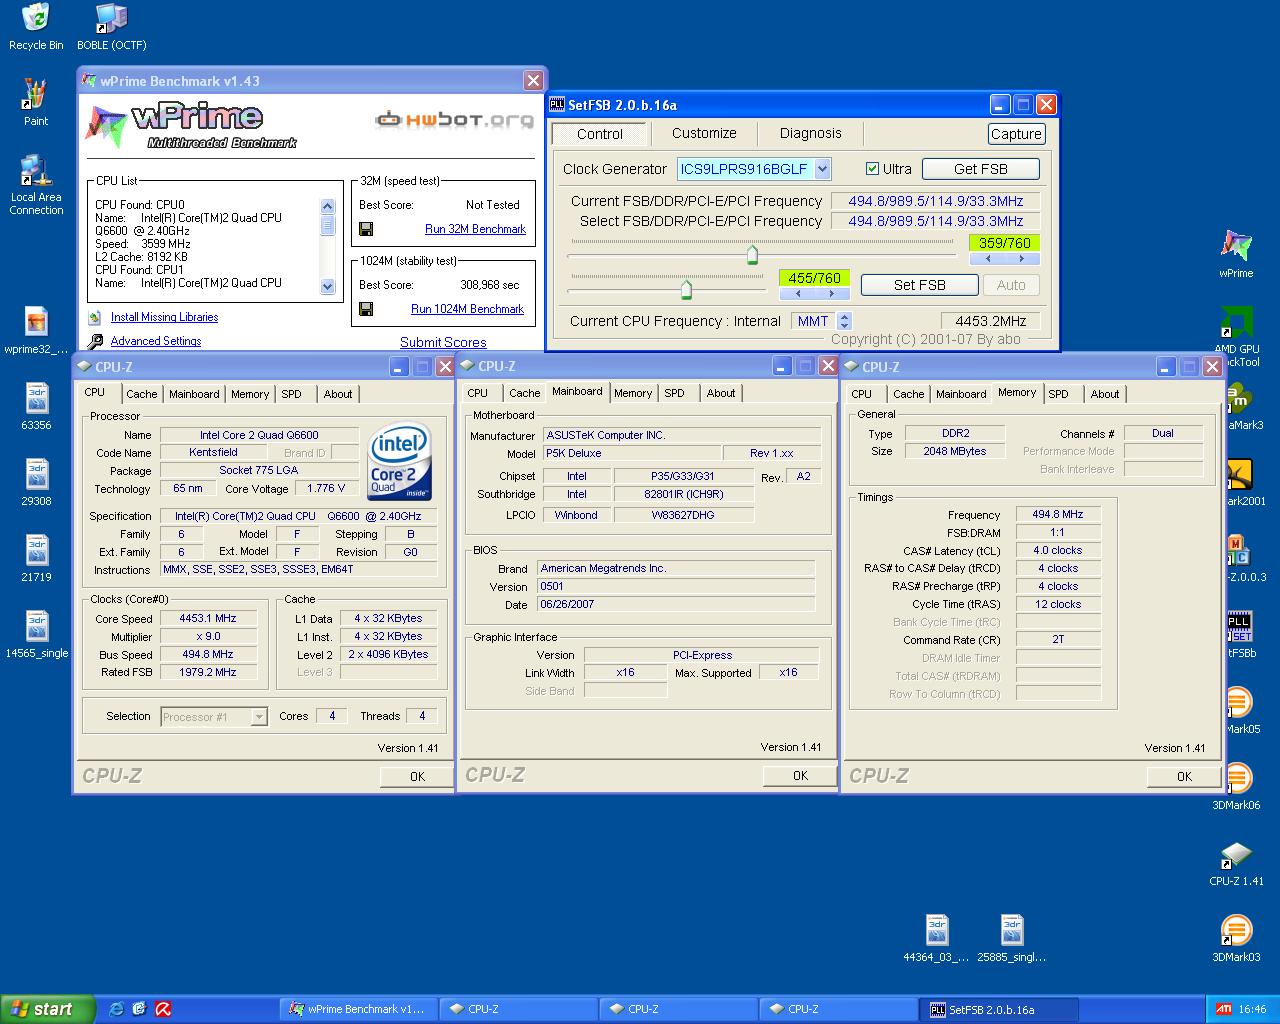Open SPD tab in middle CPU-Z window
Viewport: 1280px width, 1024px height.
675,393
